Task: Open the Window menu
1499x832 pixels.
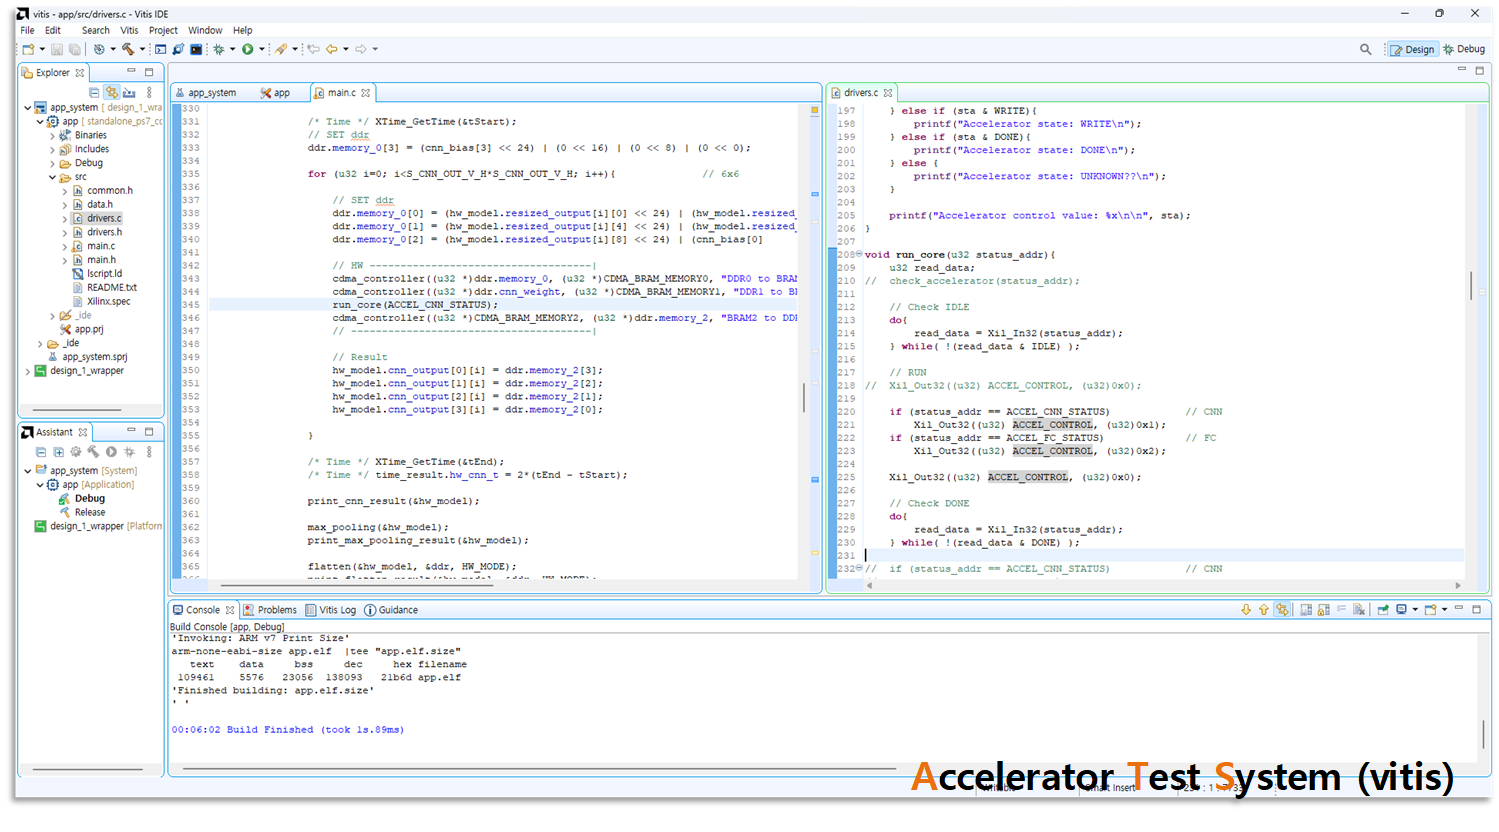Action: (x=205, y=30)
